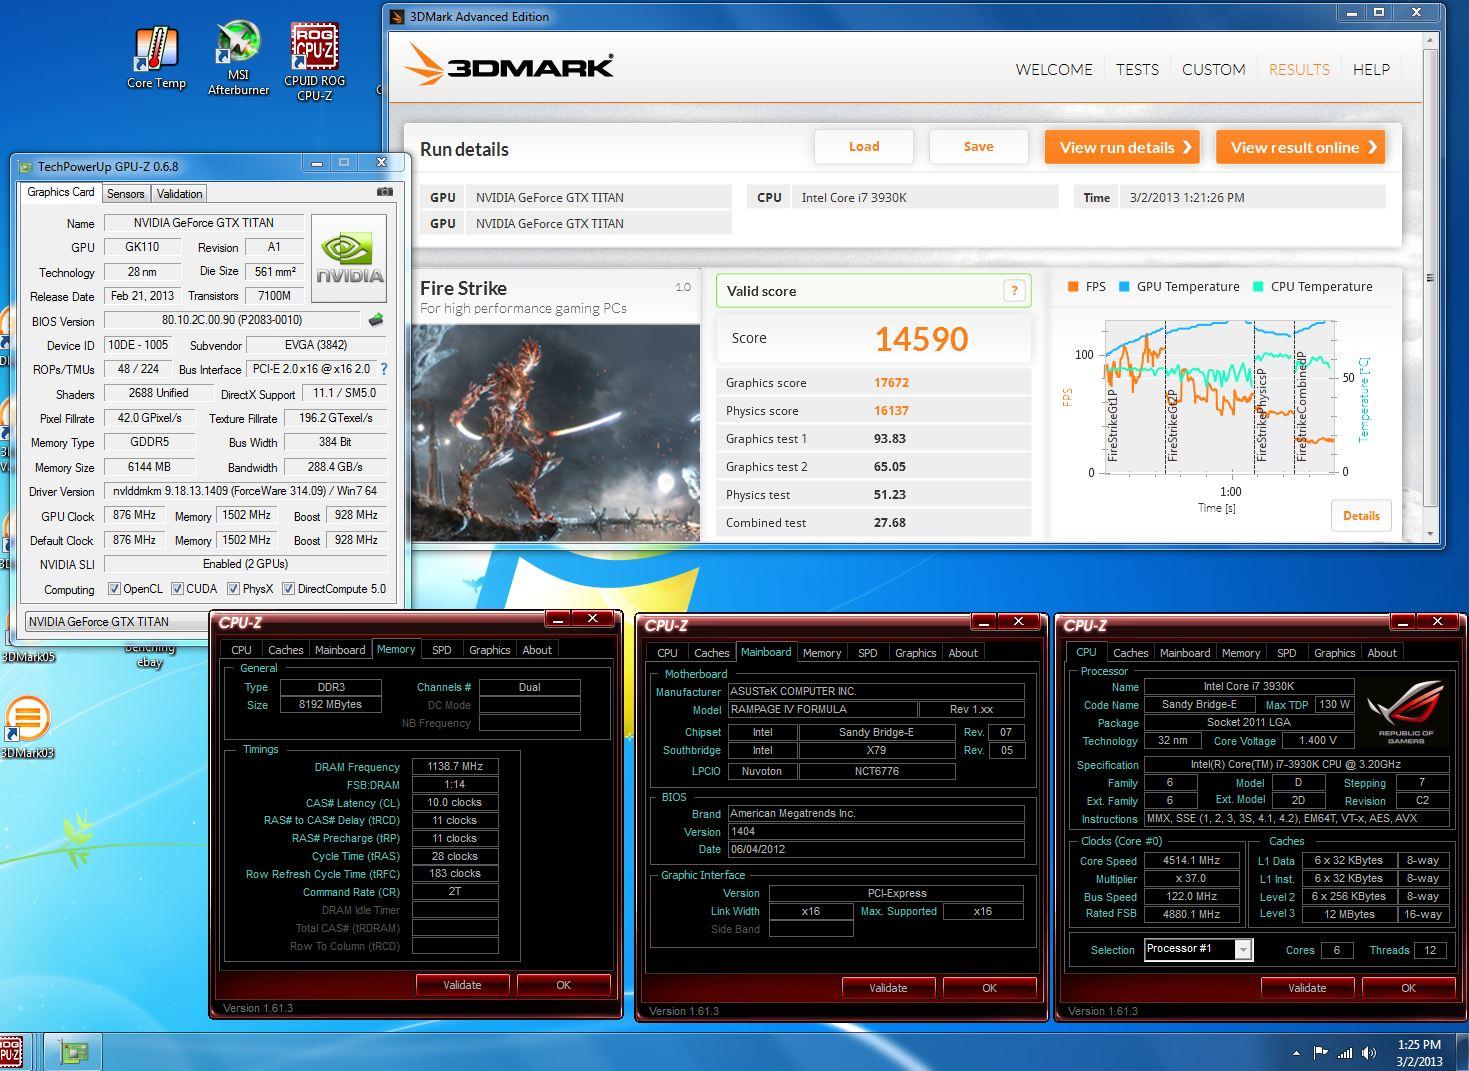Click the BIOS Version field in GPU-Z
Image resolution: width=1469 pixels, height=1071 pixels.
(x=232, y=320)
